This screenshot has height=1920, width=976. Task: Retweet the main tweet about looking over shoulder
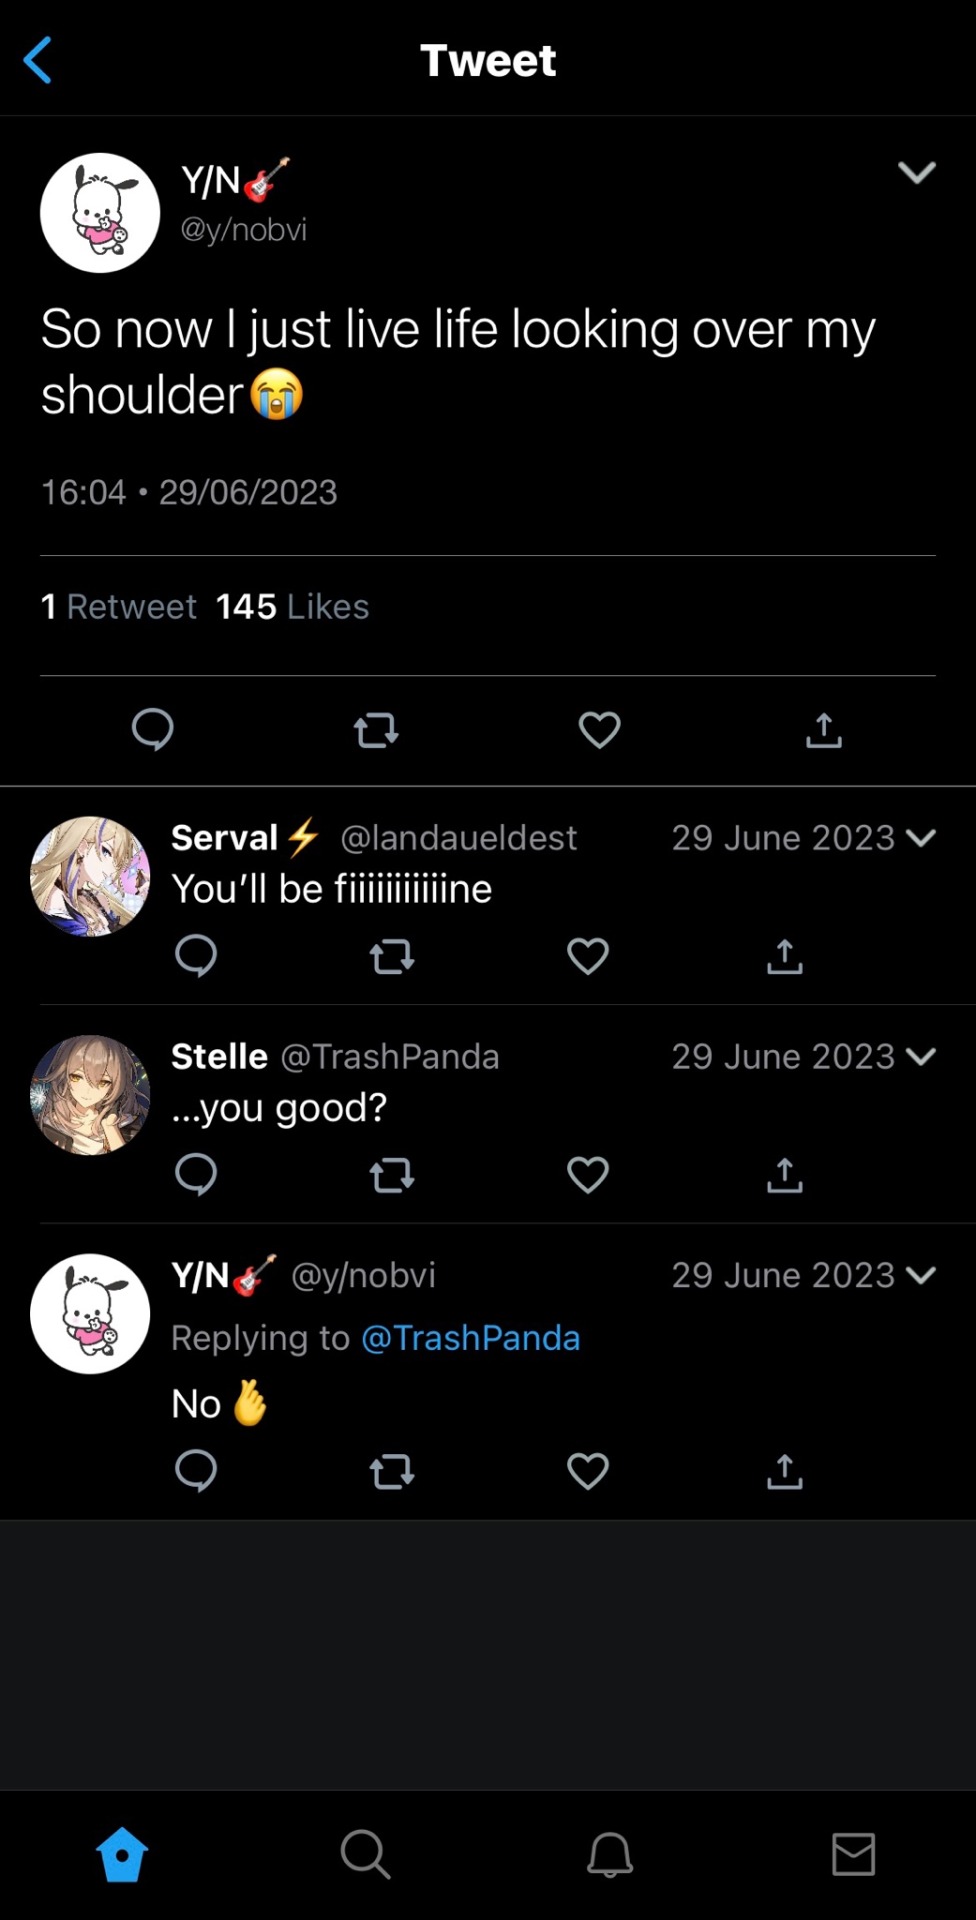tap(376, 731)
